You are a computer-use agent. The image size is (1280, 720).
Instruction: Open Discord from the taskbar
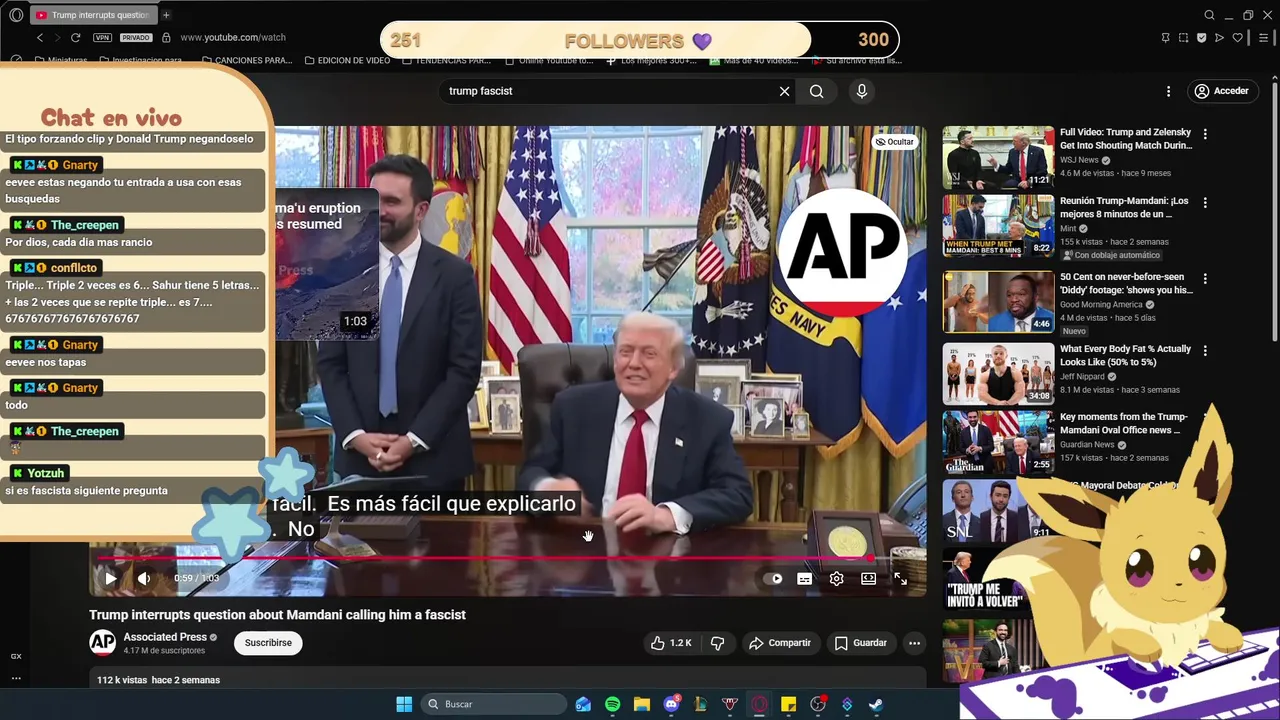672,704
